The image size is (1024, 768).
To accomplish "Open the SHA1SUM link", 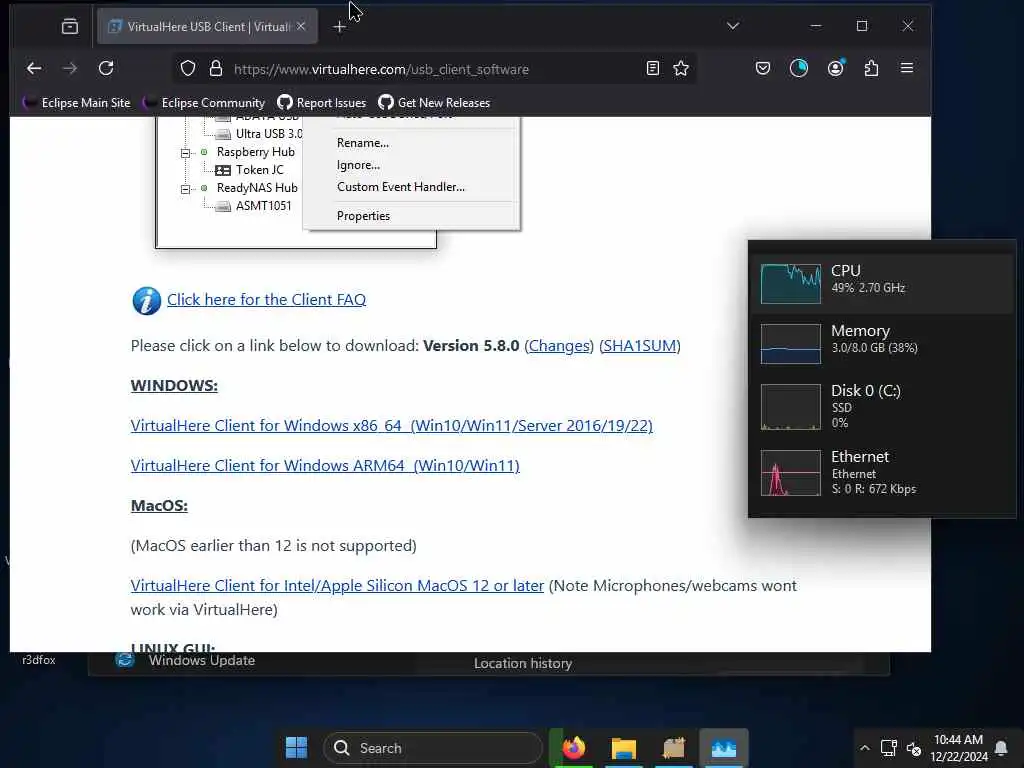I will point(639,345).
